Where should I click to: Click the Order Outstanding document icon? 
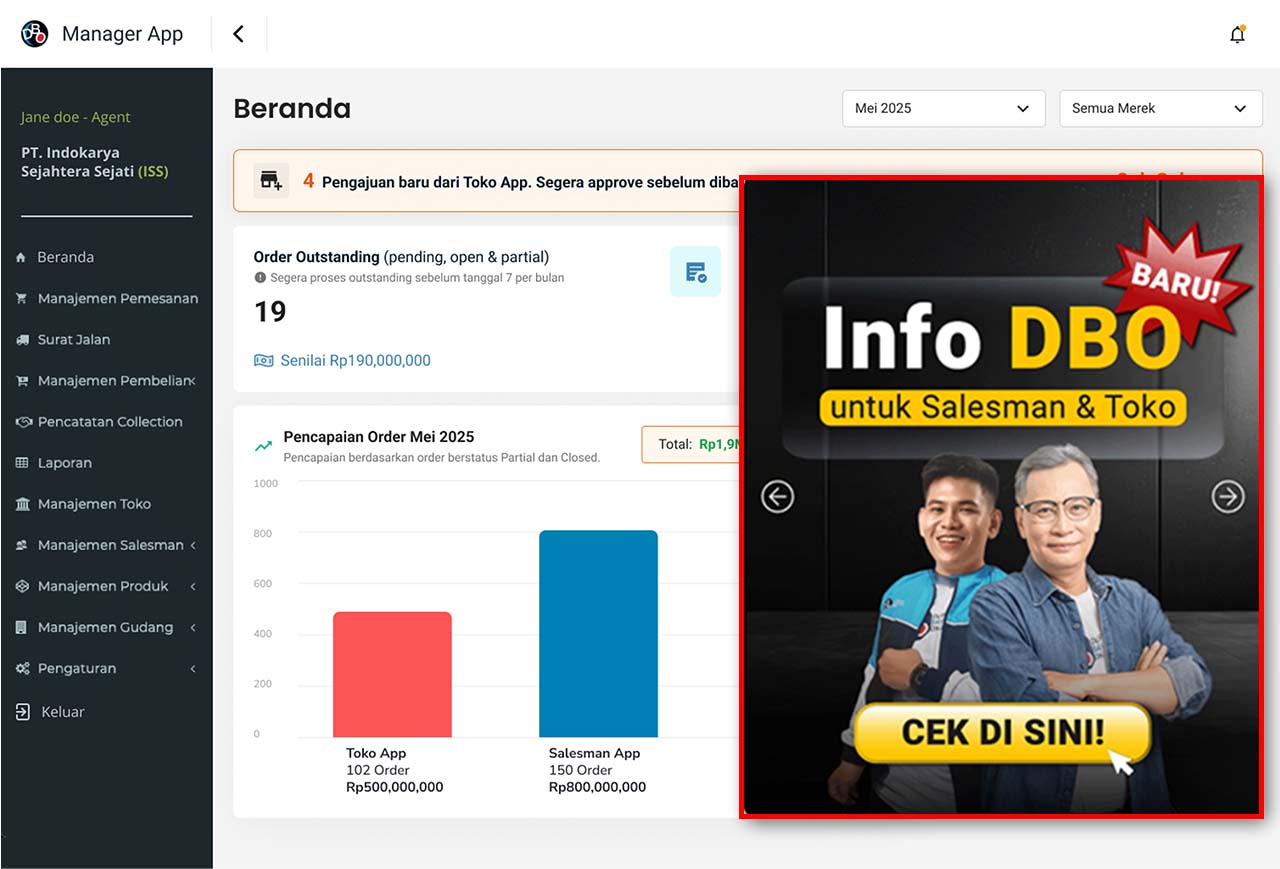coord(695,272)
